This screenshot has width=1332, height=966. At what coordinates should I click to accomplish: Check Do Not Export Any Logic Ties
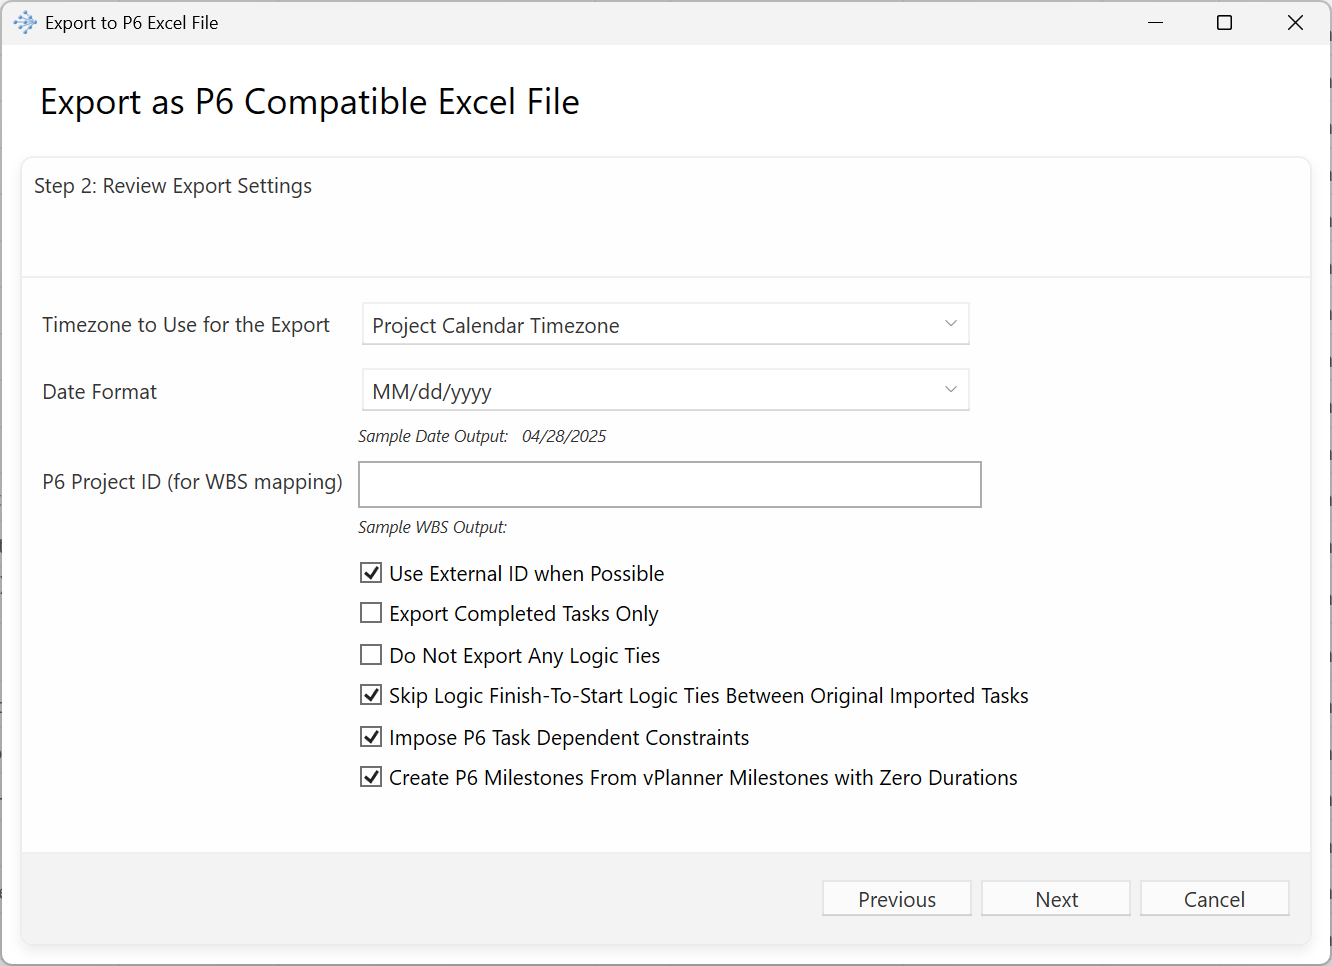point(371,655)
